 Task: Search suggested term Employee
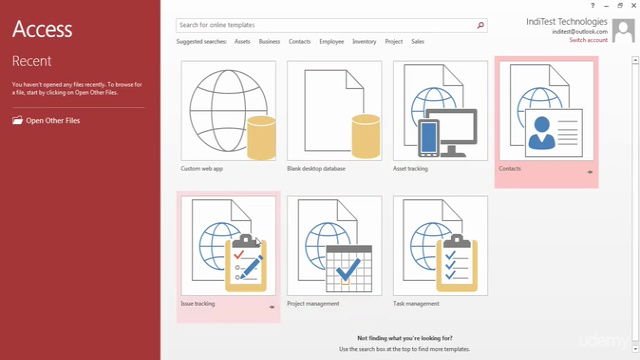point(331,42)
